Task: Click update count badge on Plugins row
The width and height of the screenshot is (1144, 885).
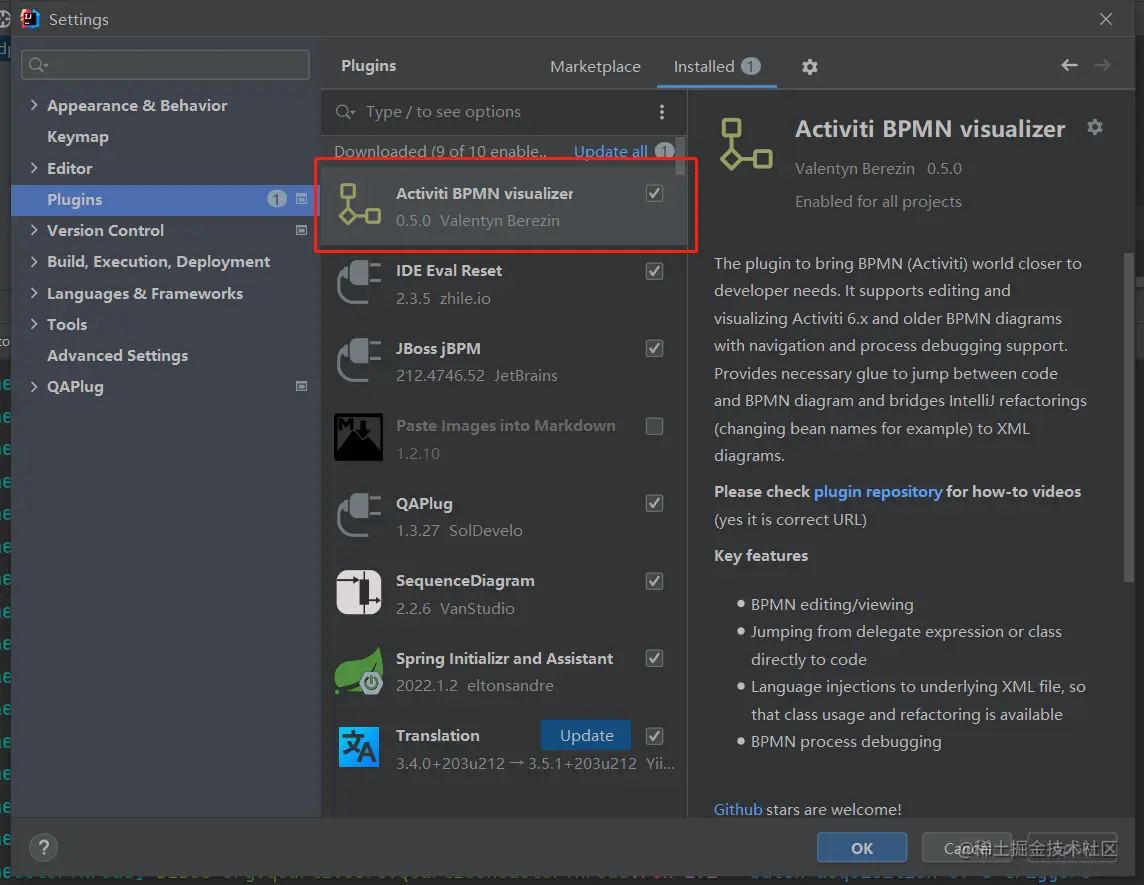Action: click(277, 198)
